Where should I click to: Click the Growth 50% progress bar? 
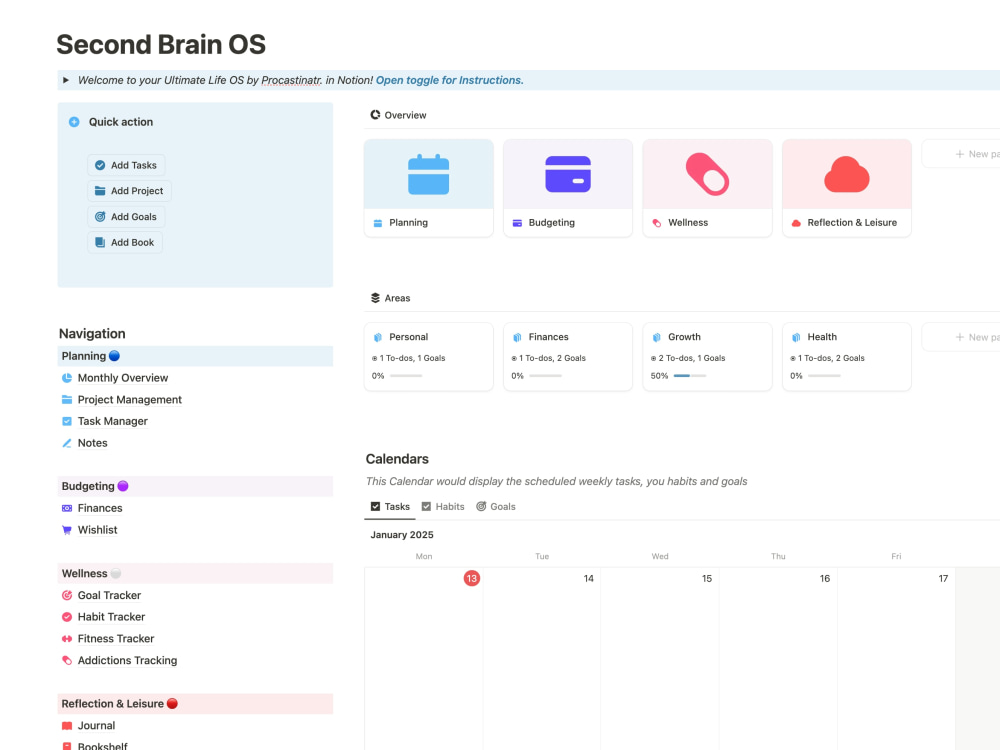click(x=689, y=376)
